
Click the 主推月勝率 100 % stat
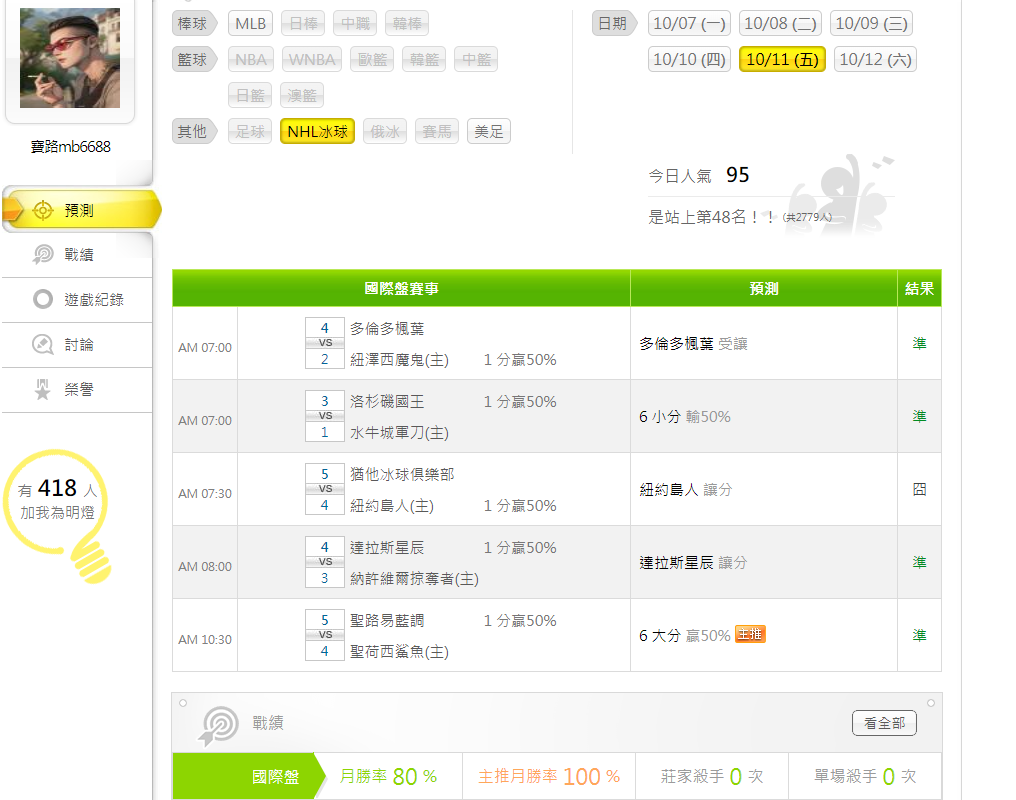coord(549,776)
